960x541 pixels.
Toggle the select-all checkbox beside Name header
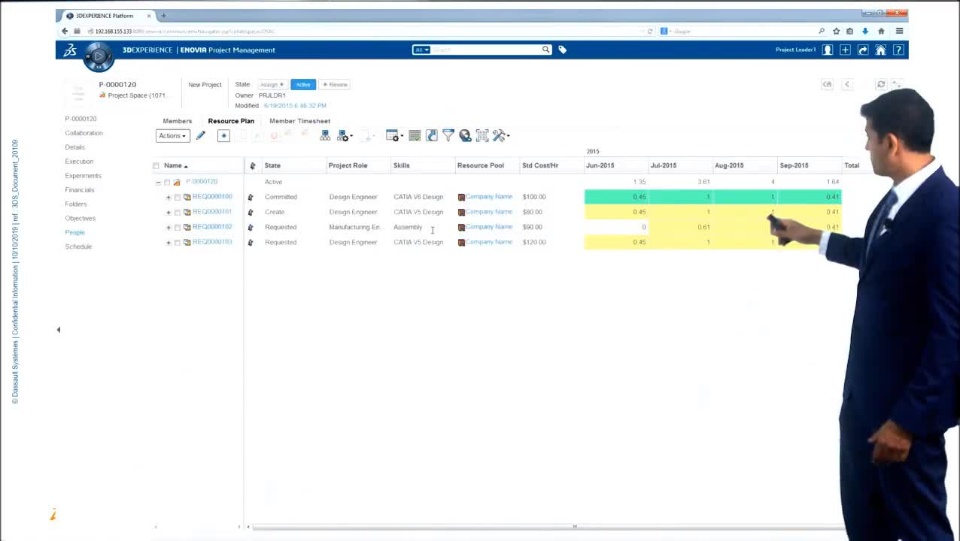click(x=156, y=166)
